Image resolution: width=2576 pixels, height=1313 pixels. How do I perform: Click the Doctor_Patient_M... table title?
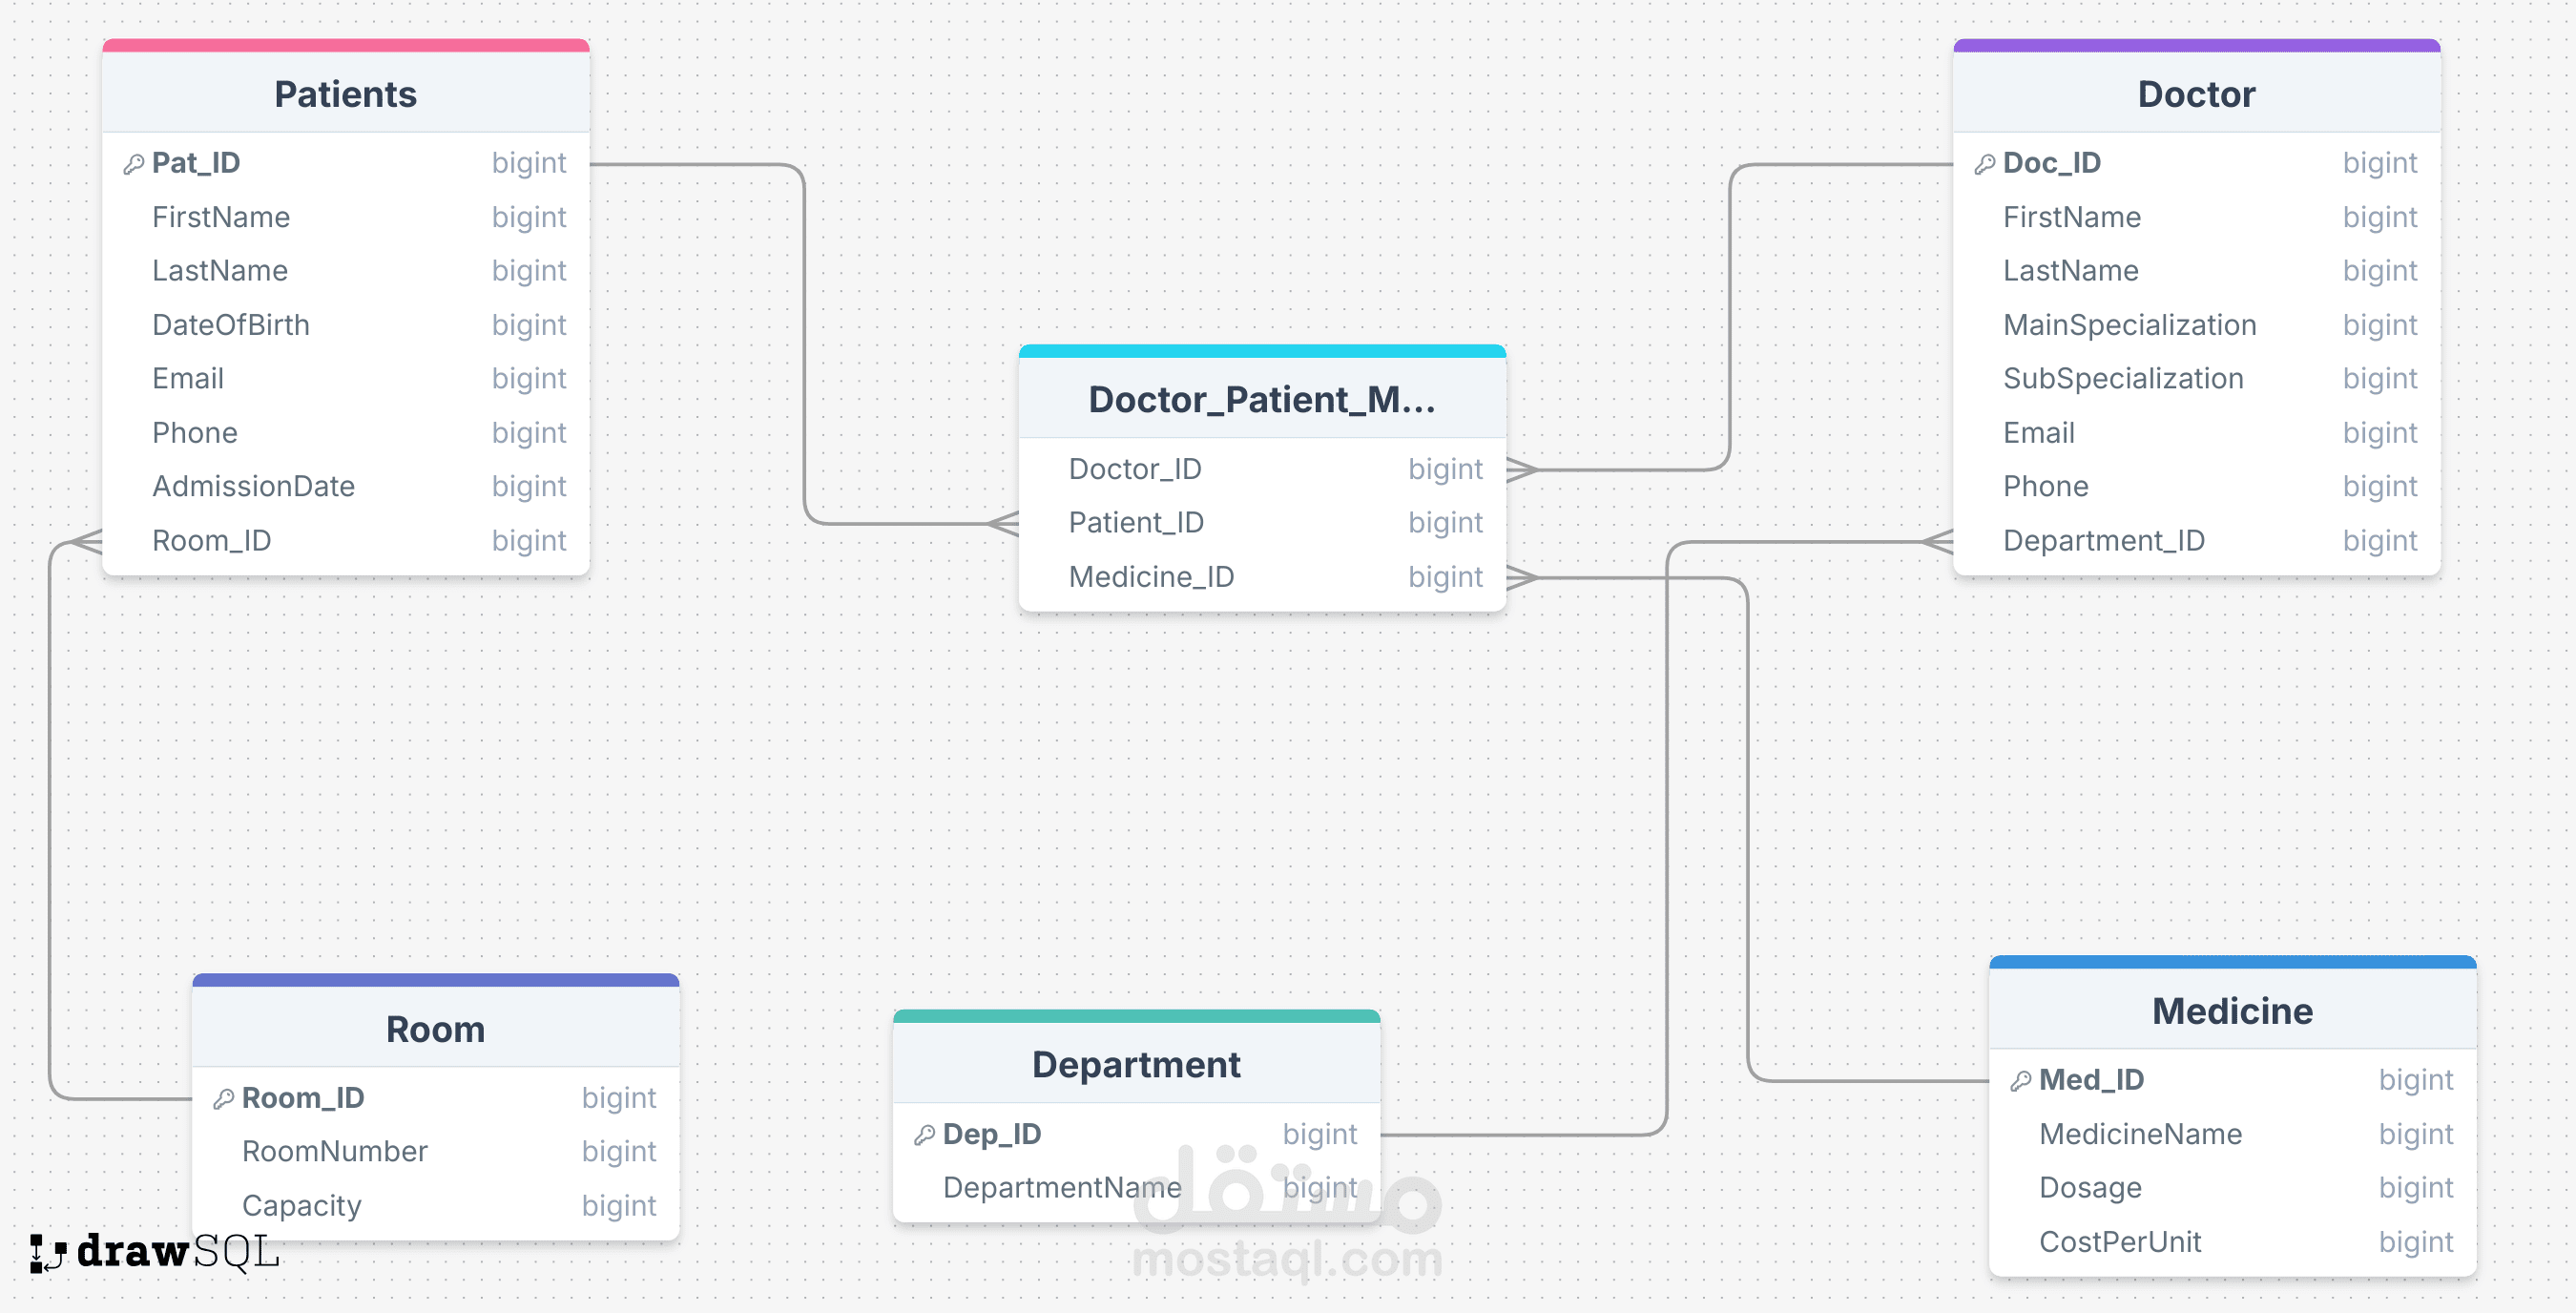(1262, 400)
